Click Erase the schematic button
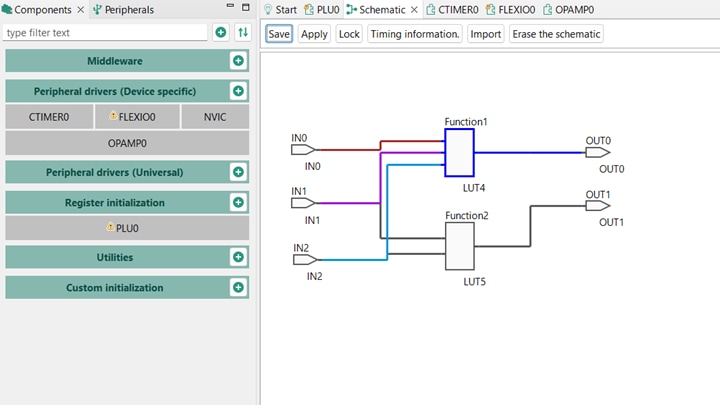This screenshot has width=720, height=405. 556,34
